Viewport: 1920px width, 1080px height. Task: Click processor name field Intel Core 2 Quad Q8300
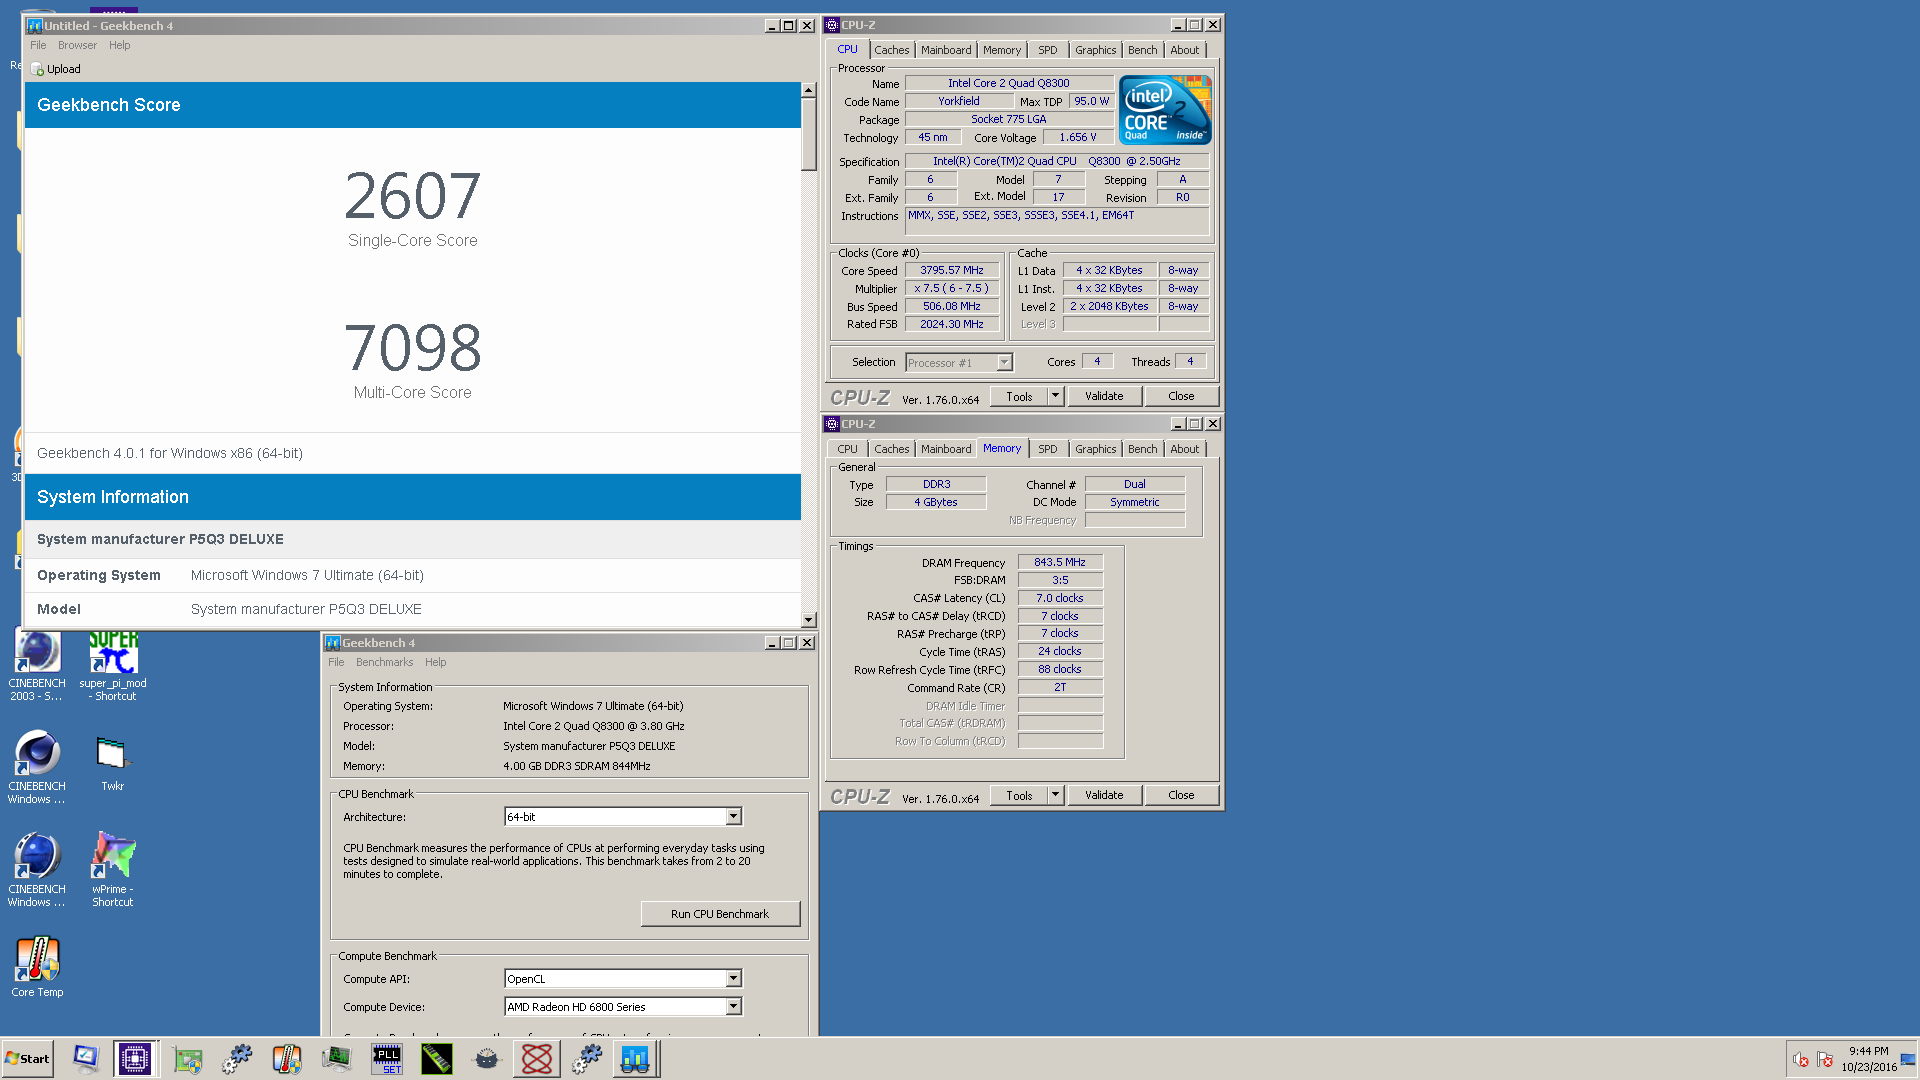(x=1008, y=83)
